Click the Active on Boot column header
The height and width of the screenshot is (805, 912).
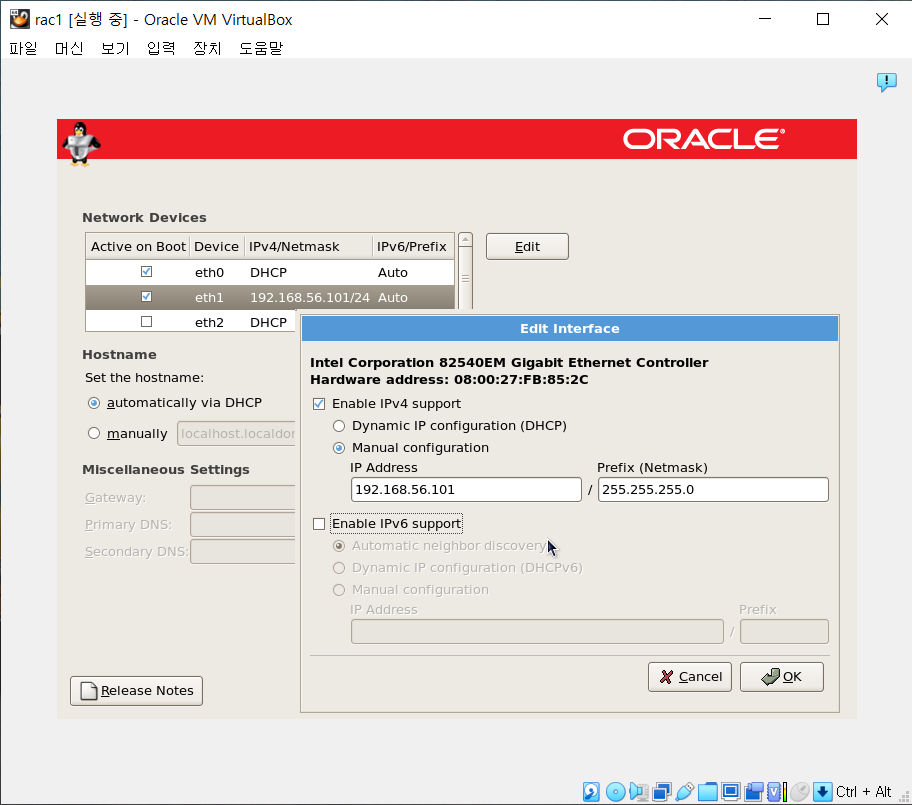point(138,247)
